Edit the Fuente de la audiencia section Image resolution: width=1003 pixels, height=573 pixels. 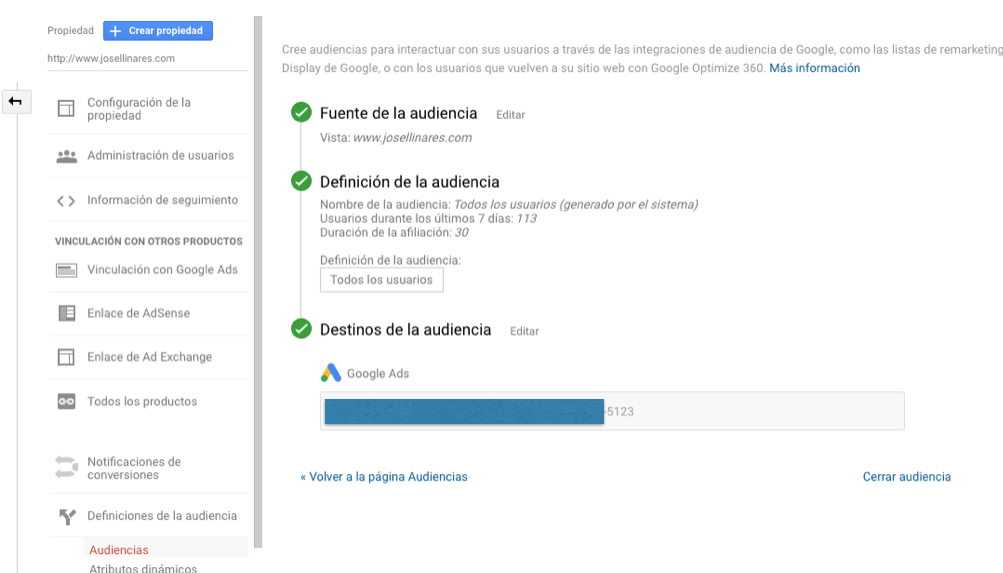[x=510, y=115]
